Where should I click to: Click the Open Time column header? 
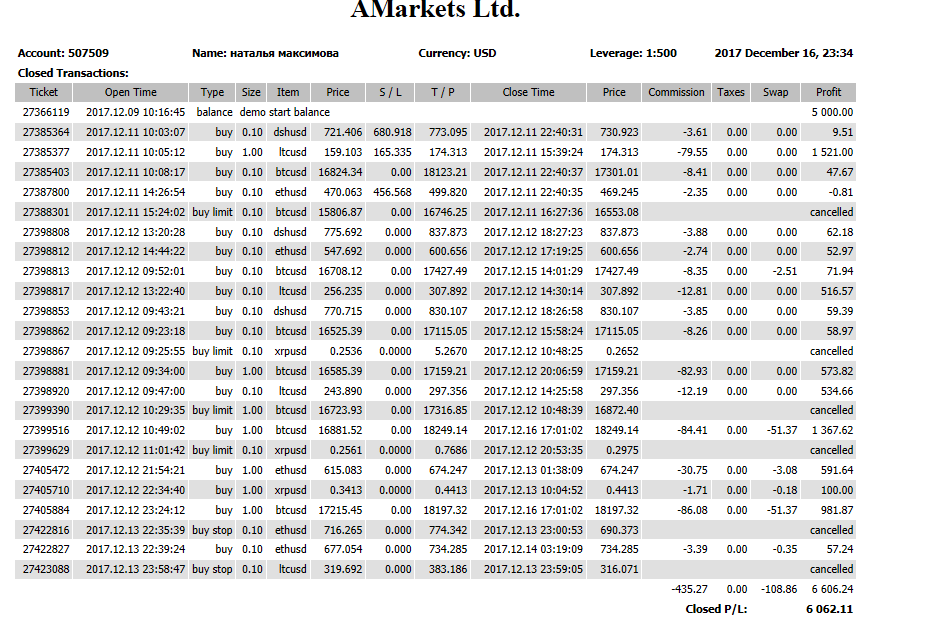point(130,92)
